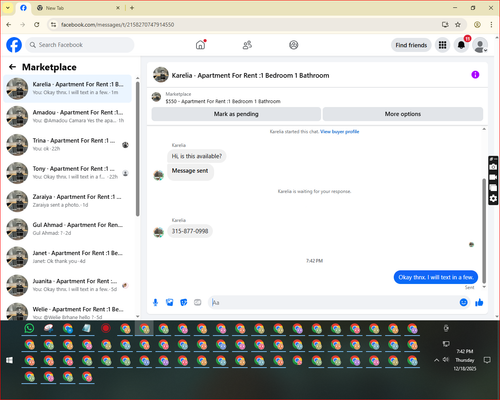Viewport: 500px width, 400px height.
Task: Open the account profile picture menu
Action: (x=480, y=45)
